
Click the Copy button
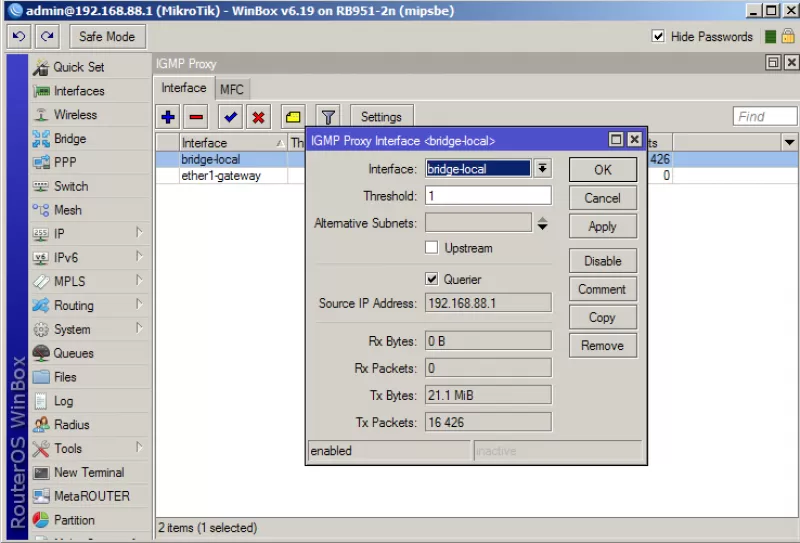603,317
